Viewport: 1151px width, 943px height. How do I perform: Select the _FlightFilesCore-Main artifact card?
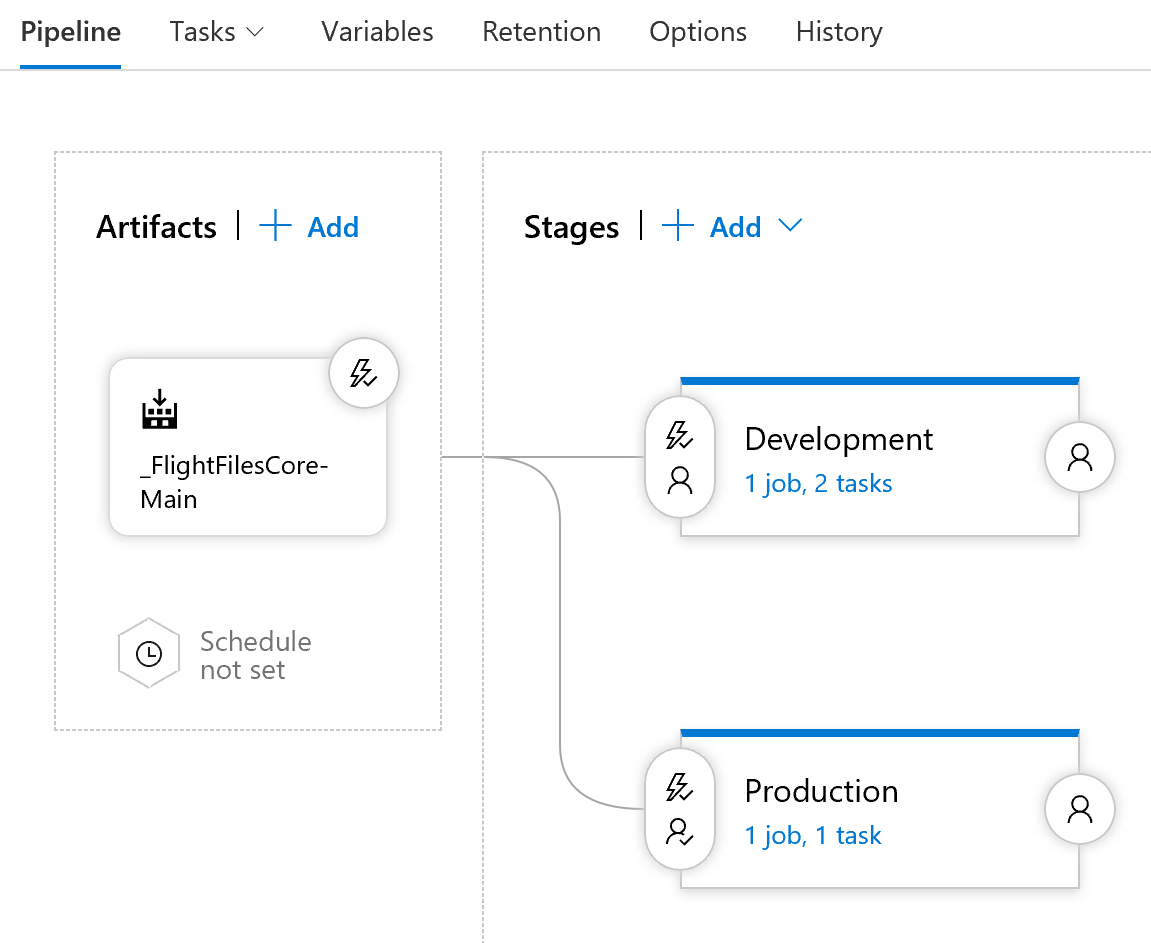click(x=247, y=470)
